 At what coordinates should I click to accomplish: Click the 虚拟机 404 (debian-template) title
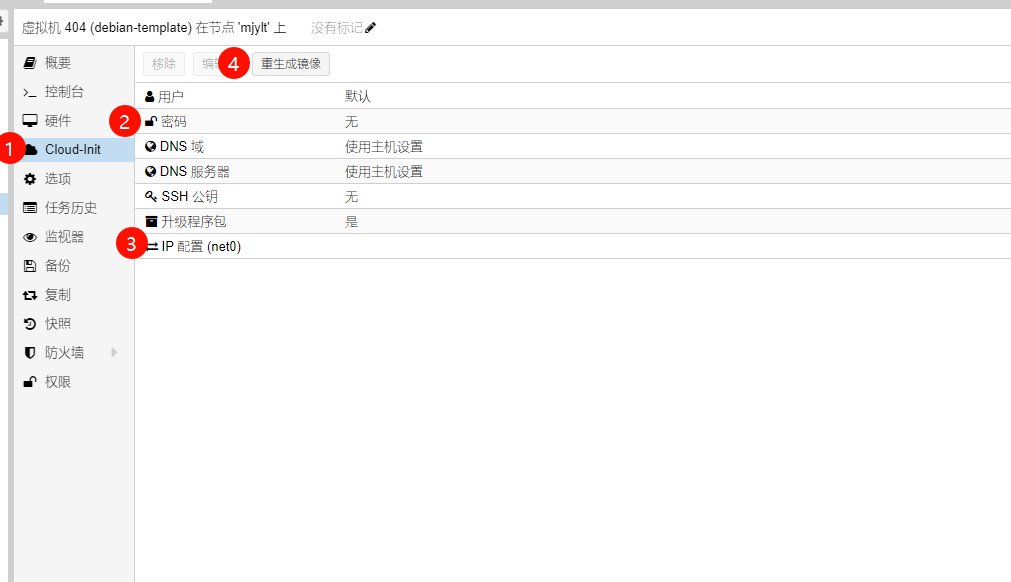(x=107, y=28)
